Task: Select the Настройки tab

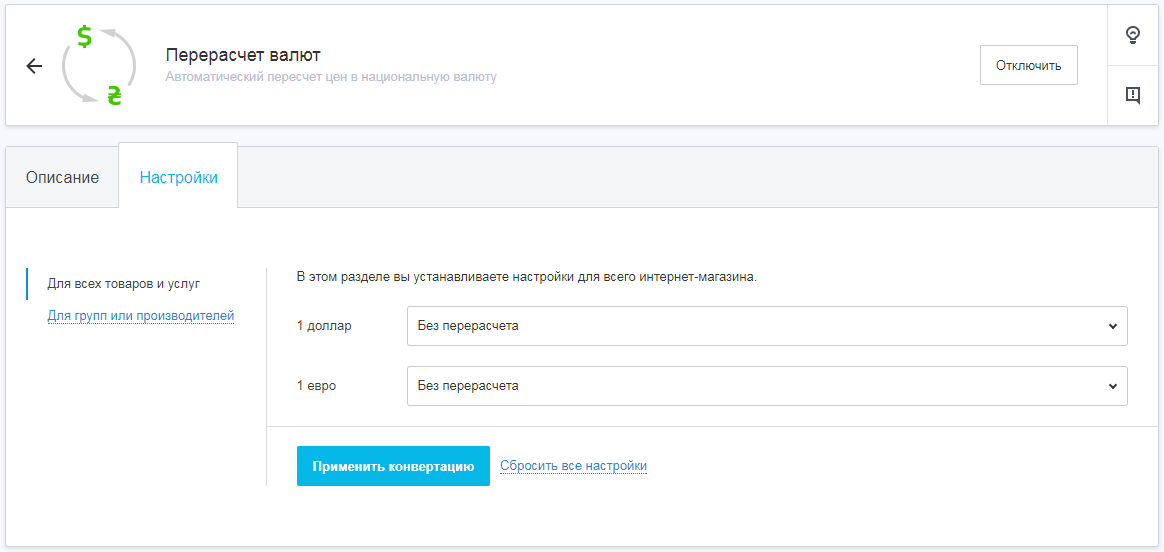Action: (x=179, y=177)
